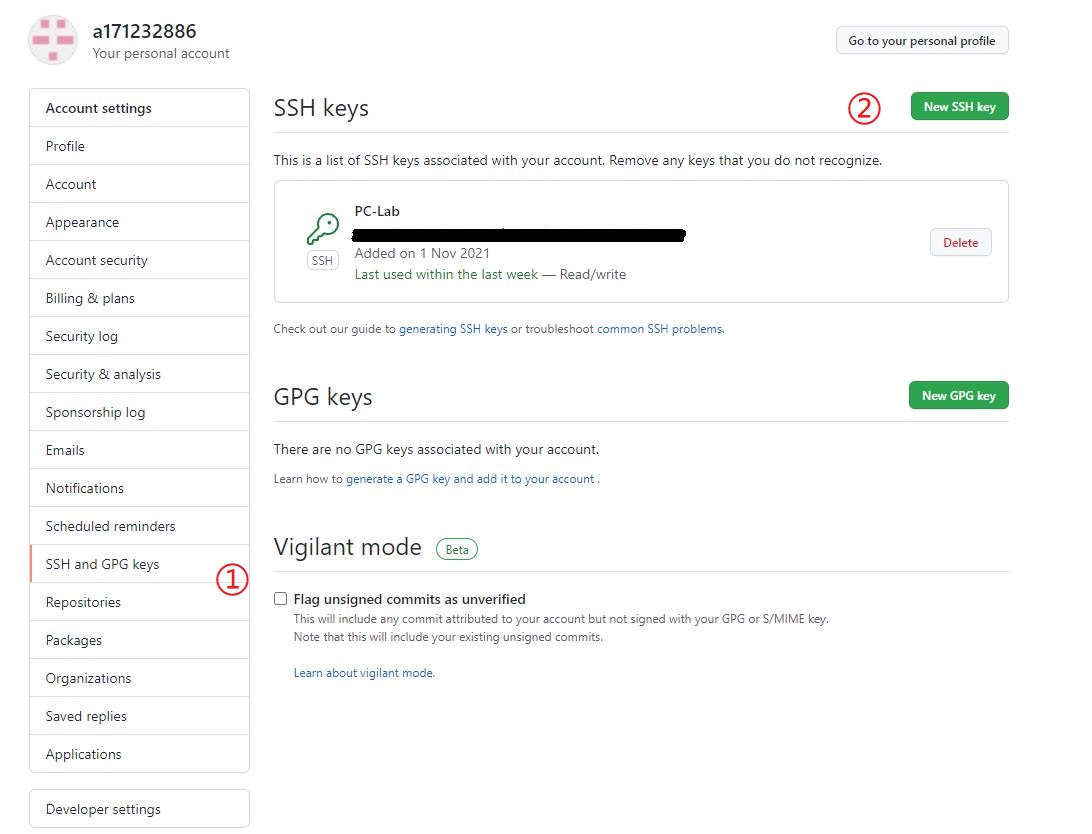This screenshot has height=834, width=1092.
Task: Open Notifications settings
Action: pos(139,488)
